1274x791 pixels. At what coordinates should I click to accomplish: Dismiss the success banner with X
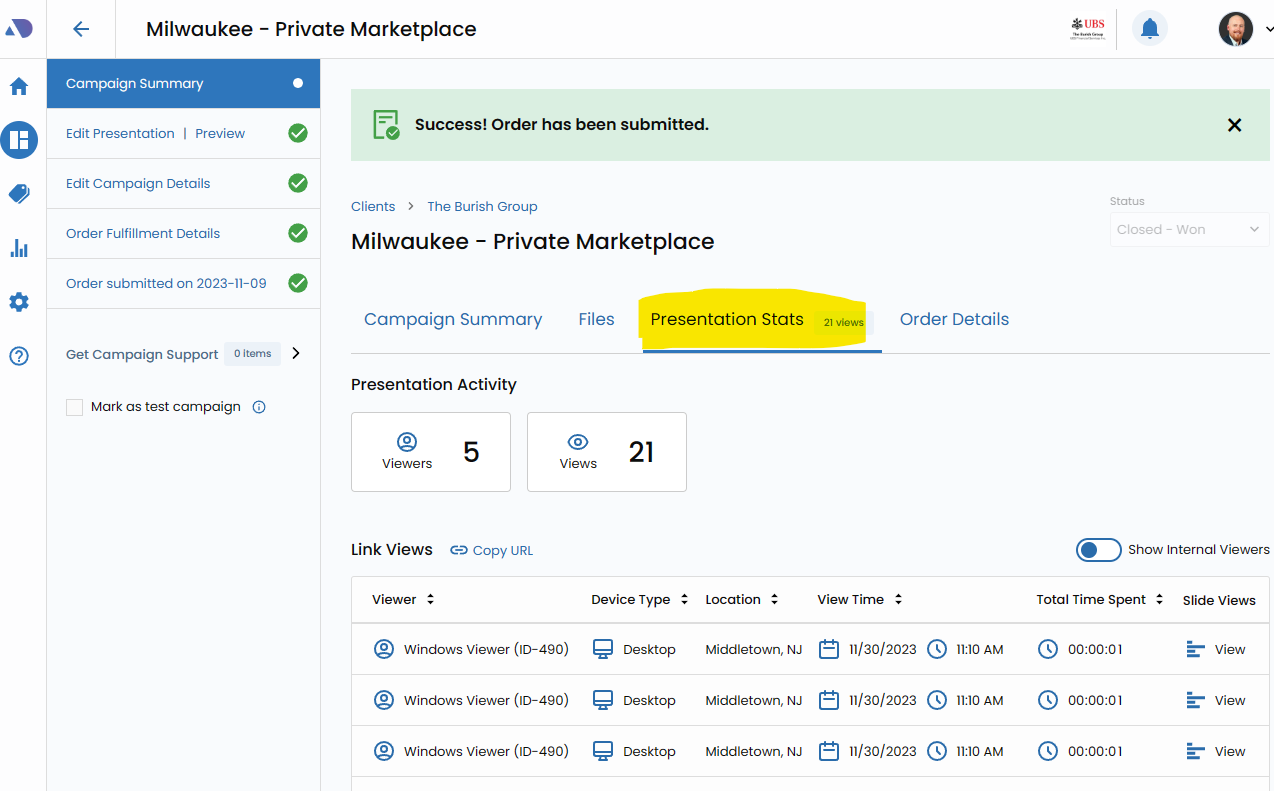(x=1234, y=125)
